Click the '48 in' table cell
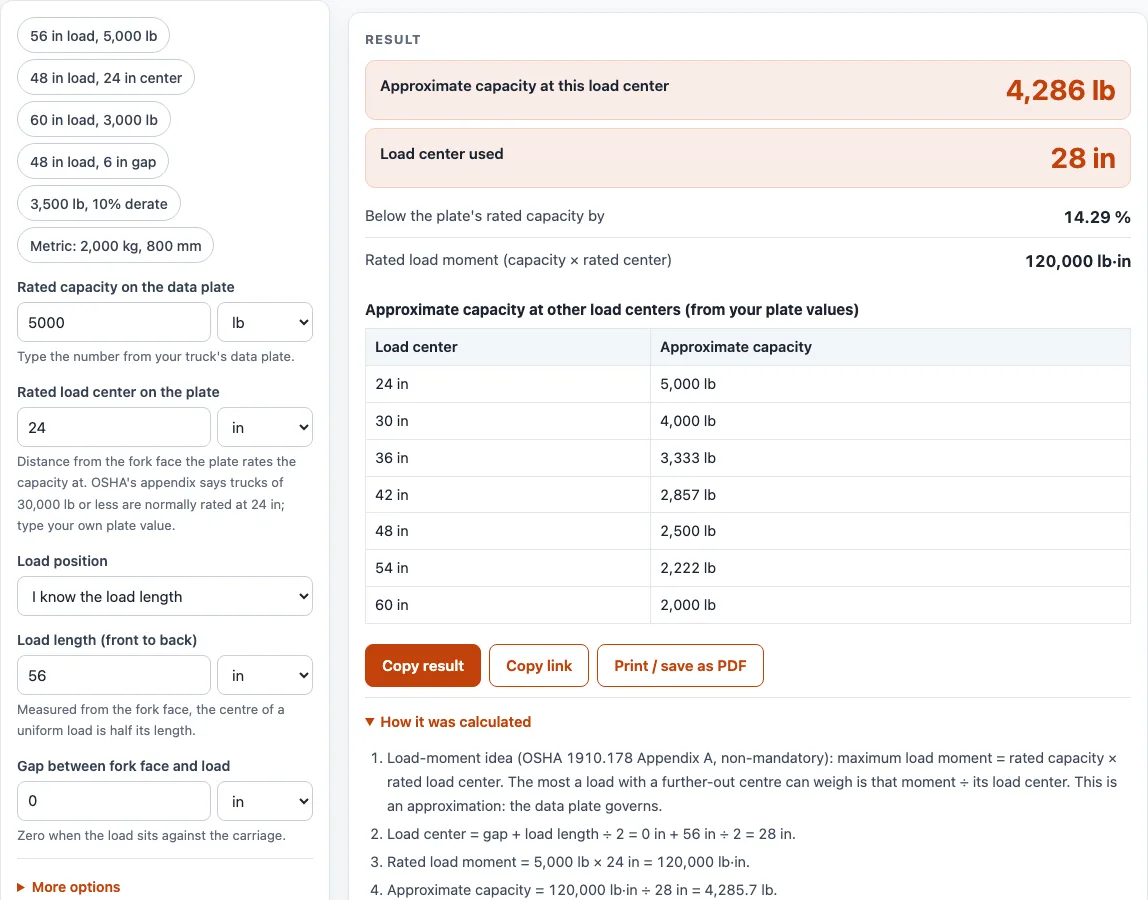Viewport: 1148px width, 900px height. [508, 531]
